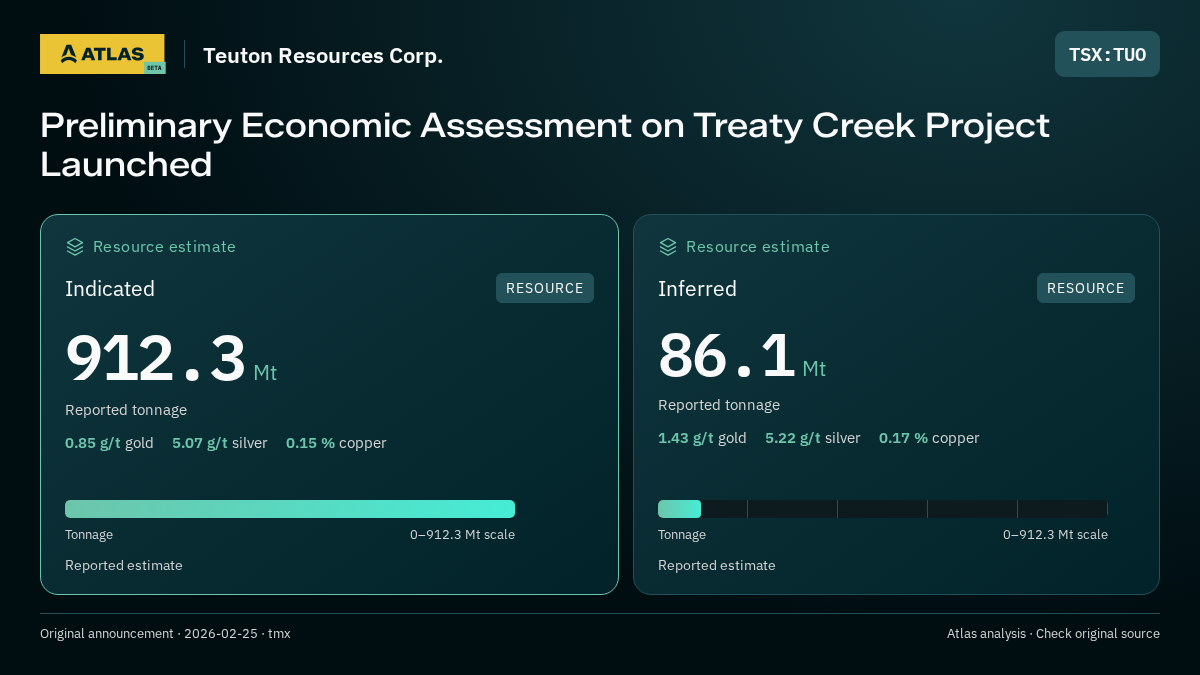Click the 0.15 % copper grade
Viewport: 1200px width, 675px height.
(336, 443)
